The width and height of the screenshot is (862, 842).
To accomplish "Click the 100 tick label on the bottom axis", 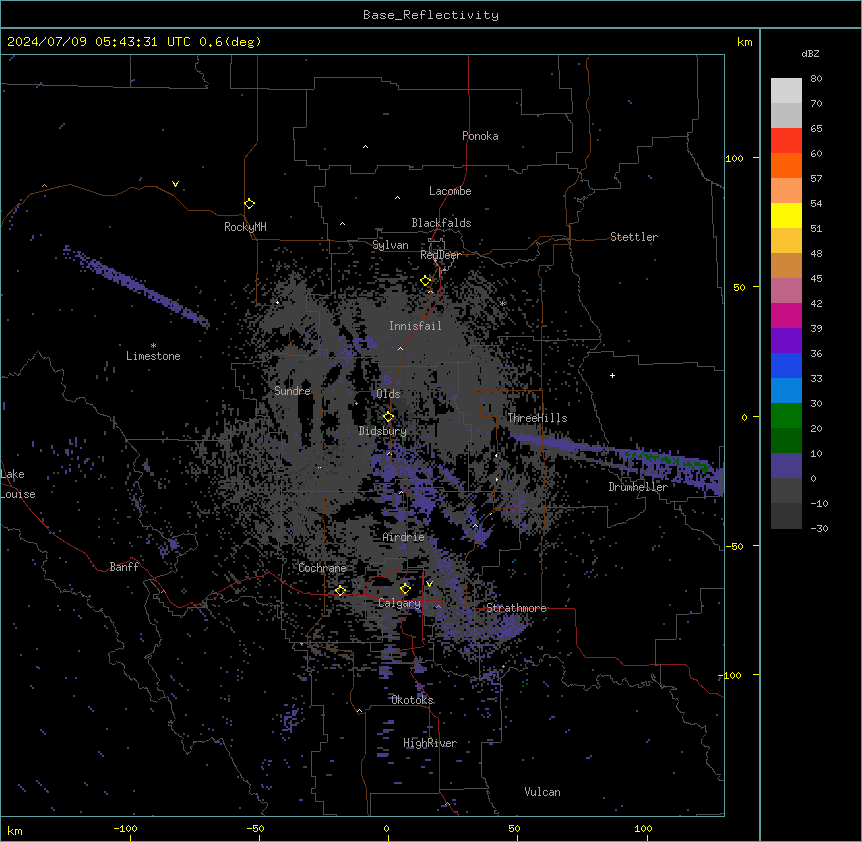I will click(643, 828).
